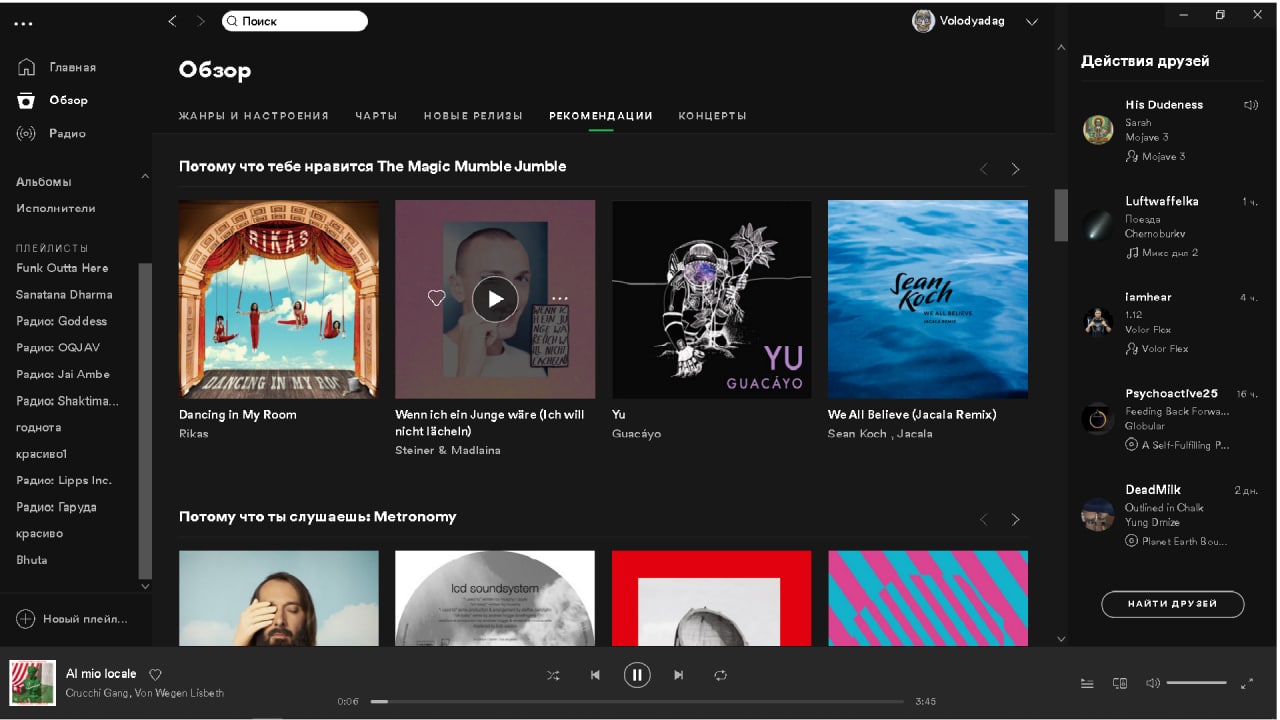Open Исполнители in library
Screen dimensions: 1280x720
pyautogui.click(x=56, y=208)
